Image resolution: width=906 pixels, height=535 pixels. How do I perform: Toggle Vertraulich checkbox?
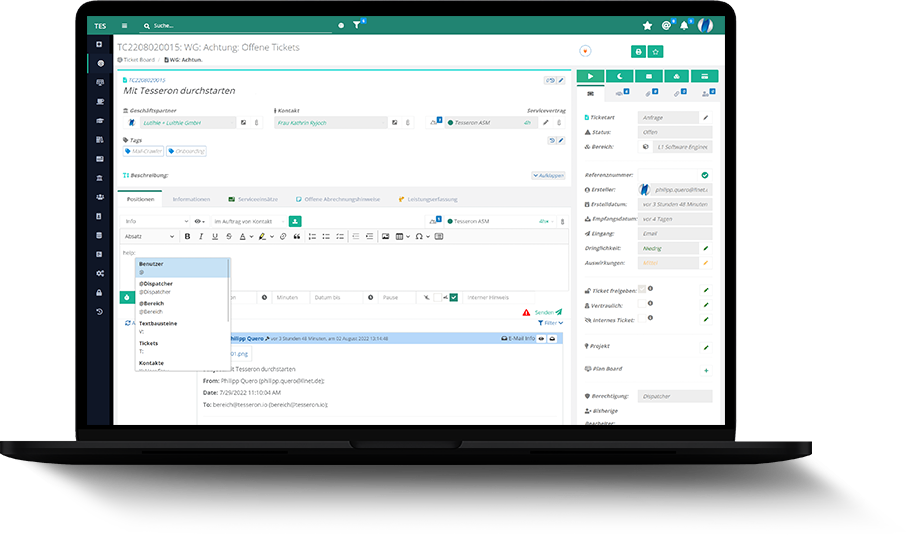642,304
